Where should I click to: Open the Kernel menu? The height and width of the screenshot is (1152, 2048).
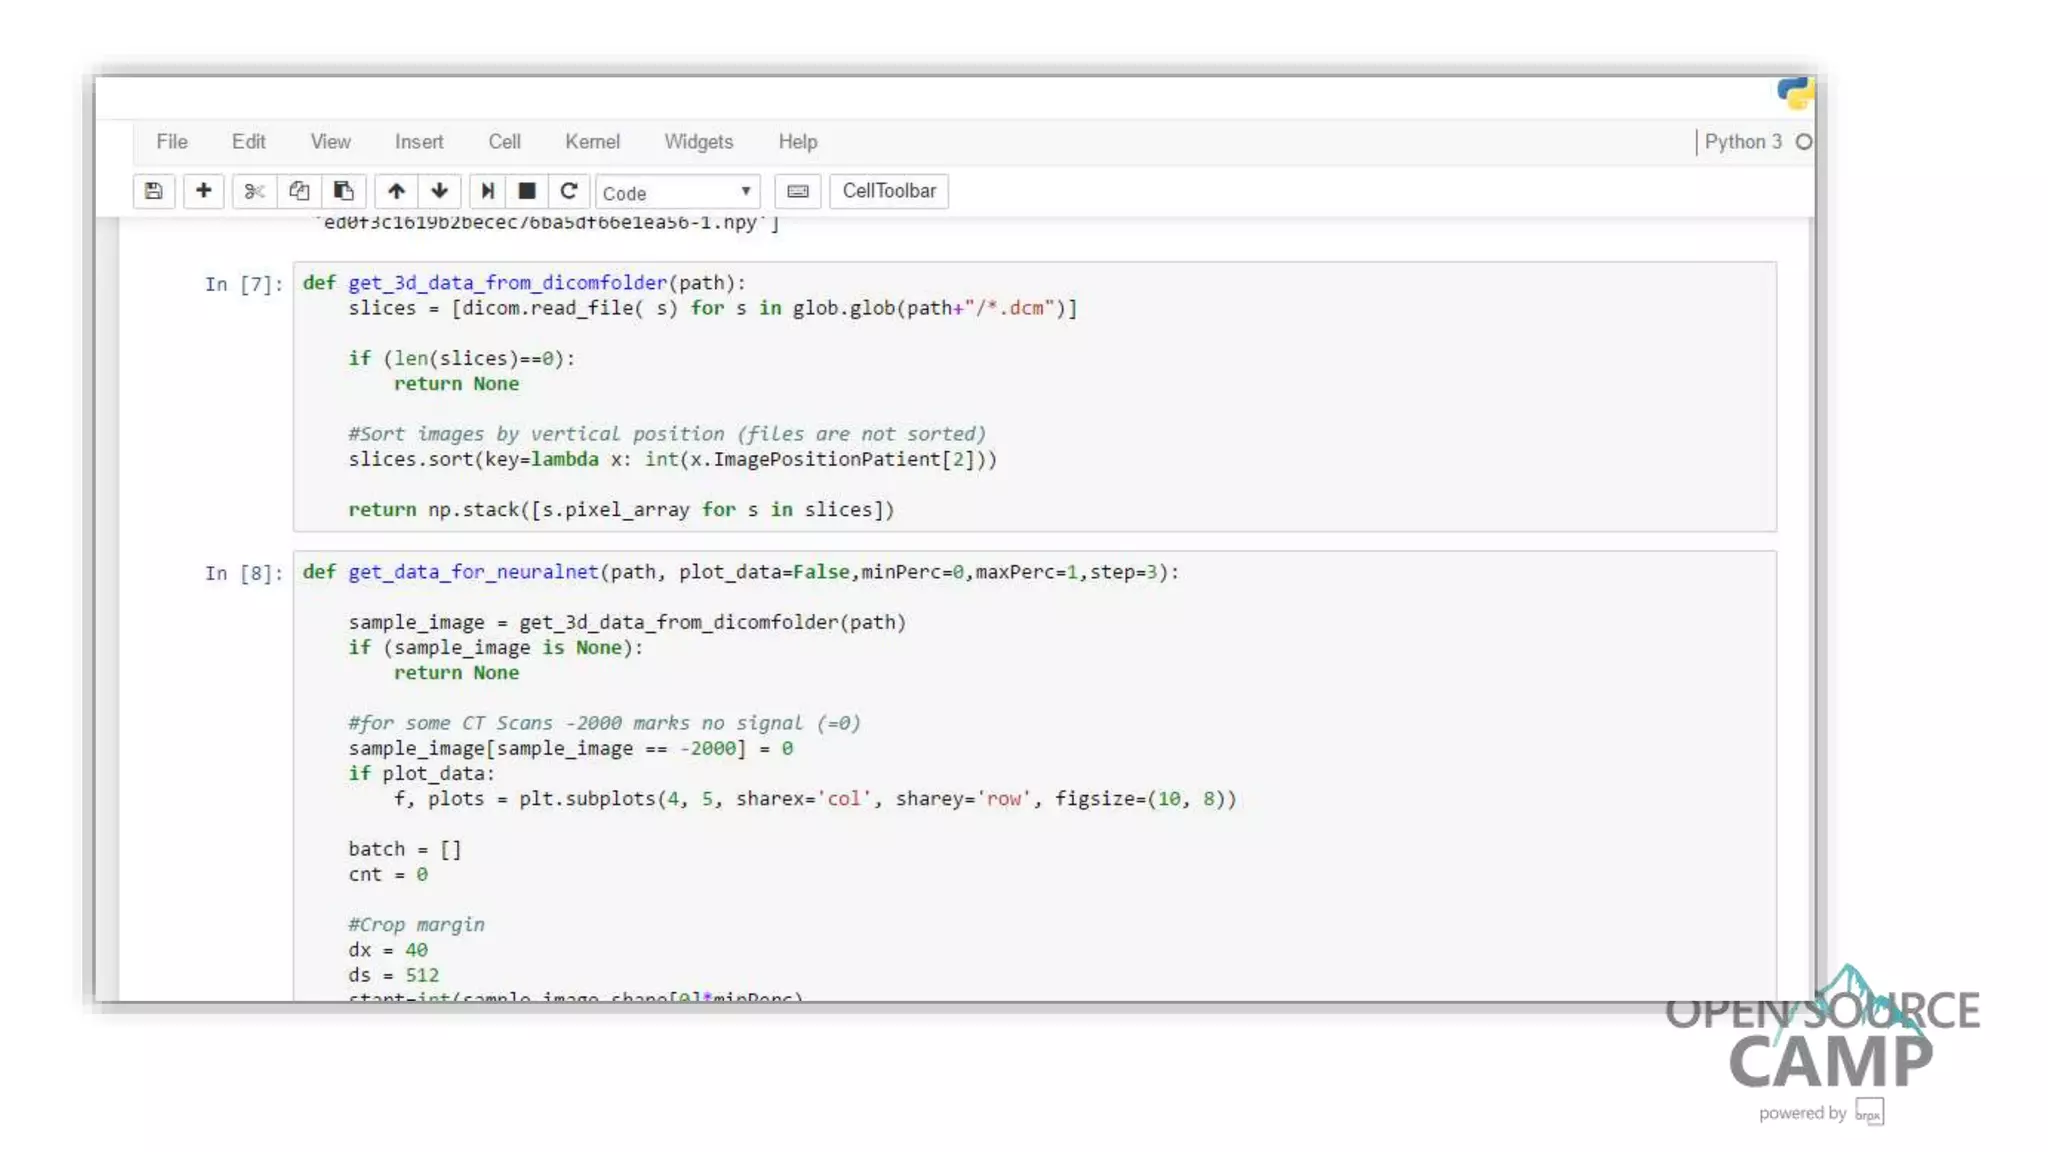[592, 142]
